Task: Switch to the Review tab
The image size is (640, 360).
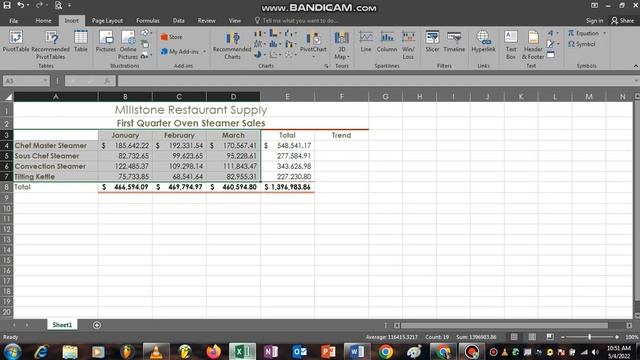Action: coord(207,20)
